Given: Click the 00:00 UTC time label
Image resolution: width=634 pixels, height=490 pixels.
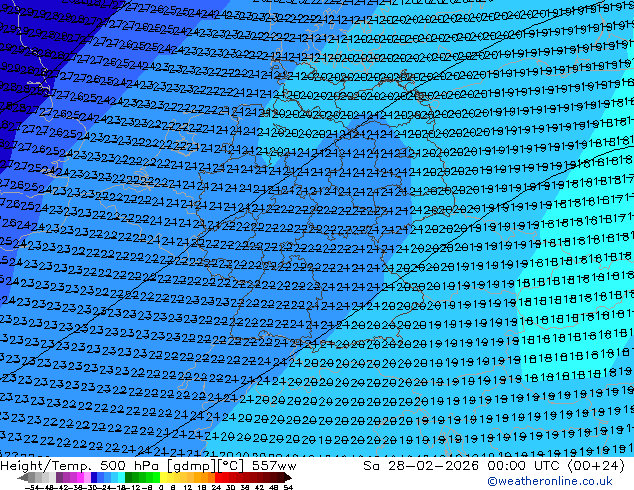Looking at the screenshot, I should coord(525,466).
